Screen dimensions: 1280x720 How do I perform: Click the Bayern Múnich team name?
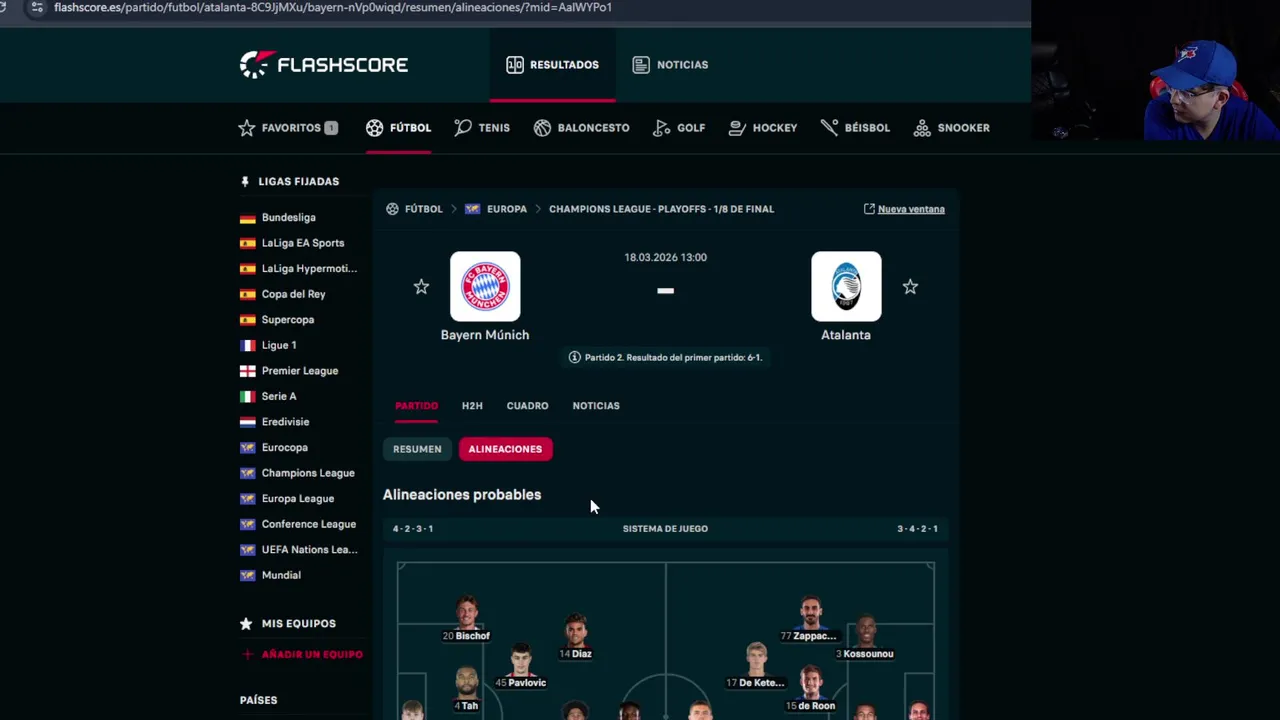click(485, 335)
